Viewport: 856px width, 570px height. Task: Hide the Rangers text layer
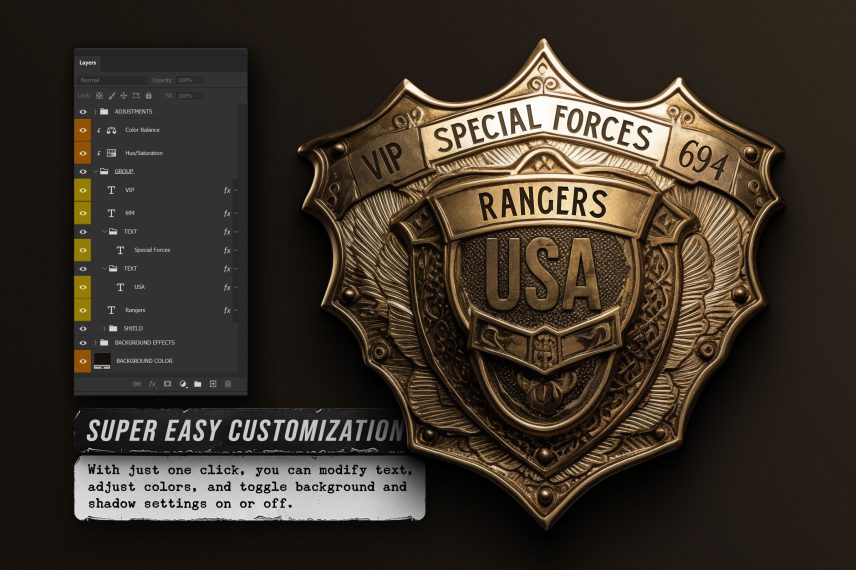click(x=83, y=311)
